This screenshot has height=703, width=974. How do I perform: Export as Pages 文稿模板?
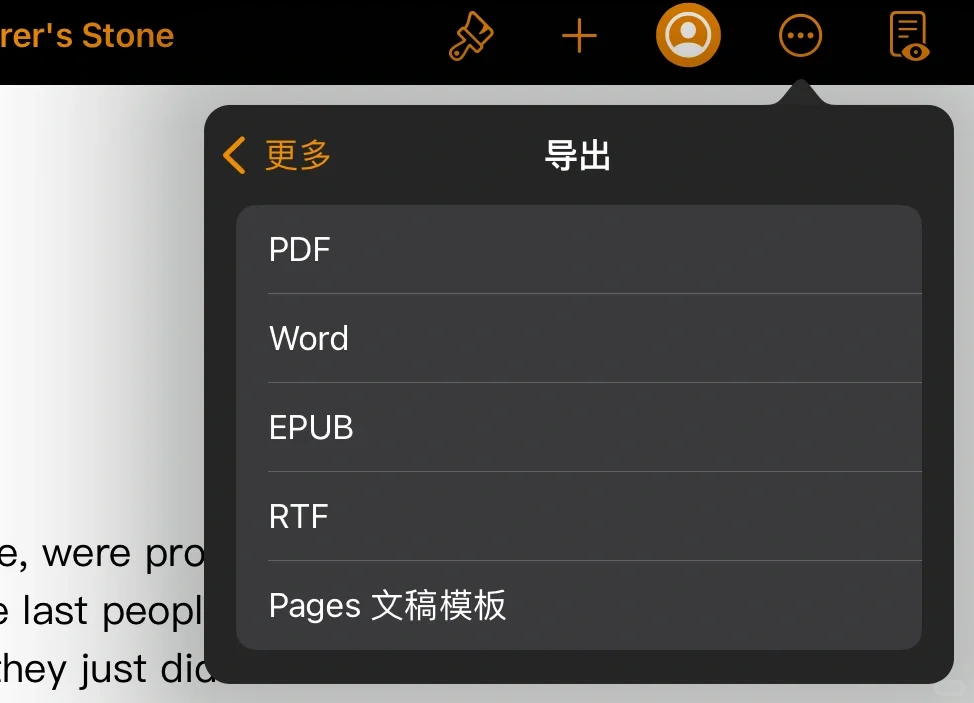pyautogui.click(x=579, y=605)
